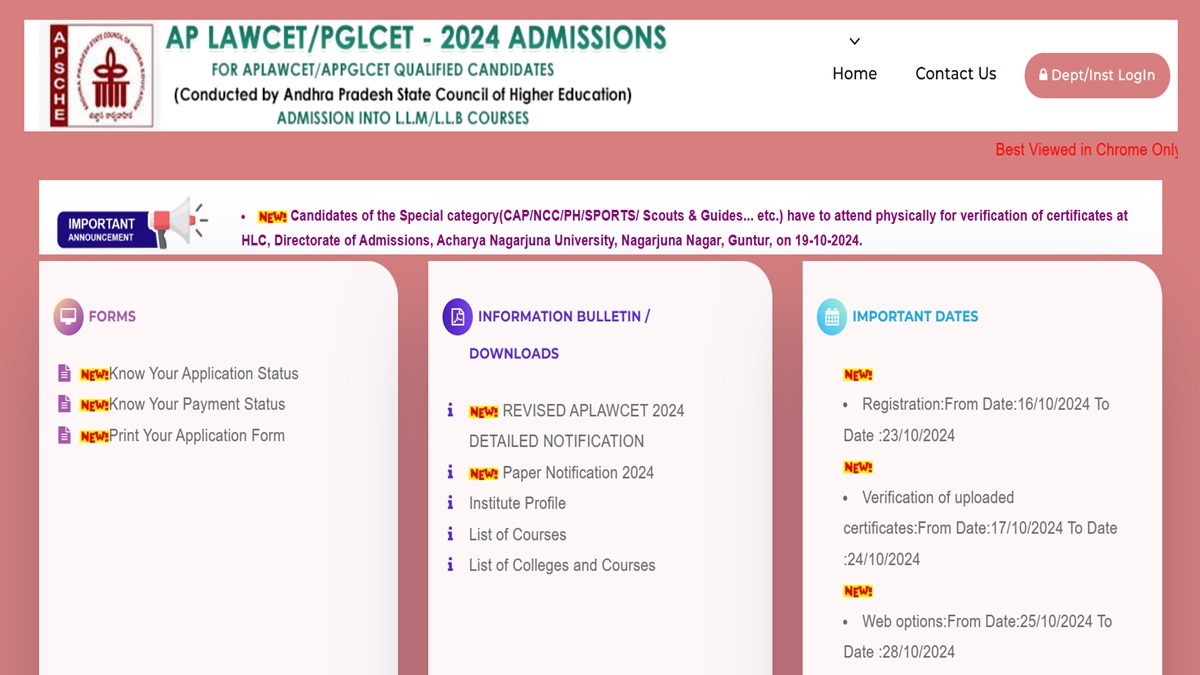Screen dimensions: 1200x675
Task: Open the Institute Profile link
Action: coord(517,504)
